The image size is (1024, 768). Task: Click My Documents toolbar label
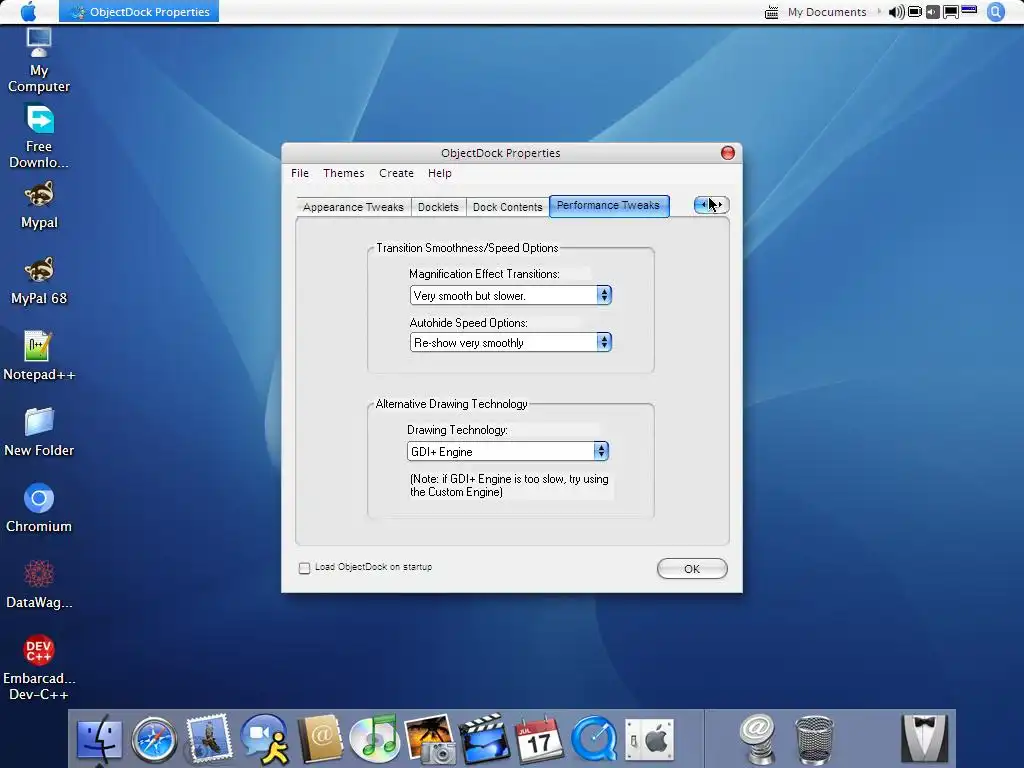(x=827, y=12)
